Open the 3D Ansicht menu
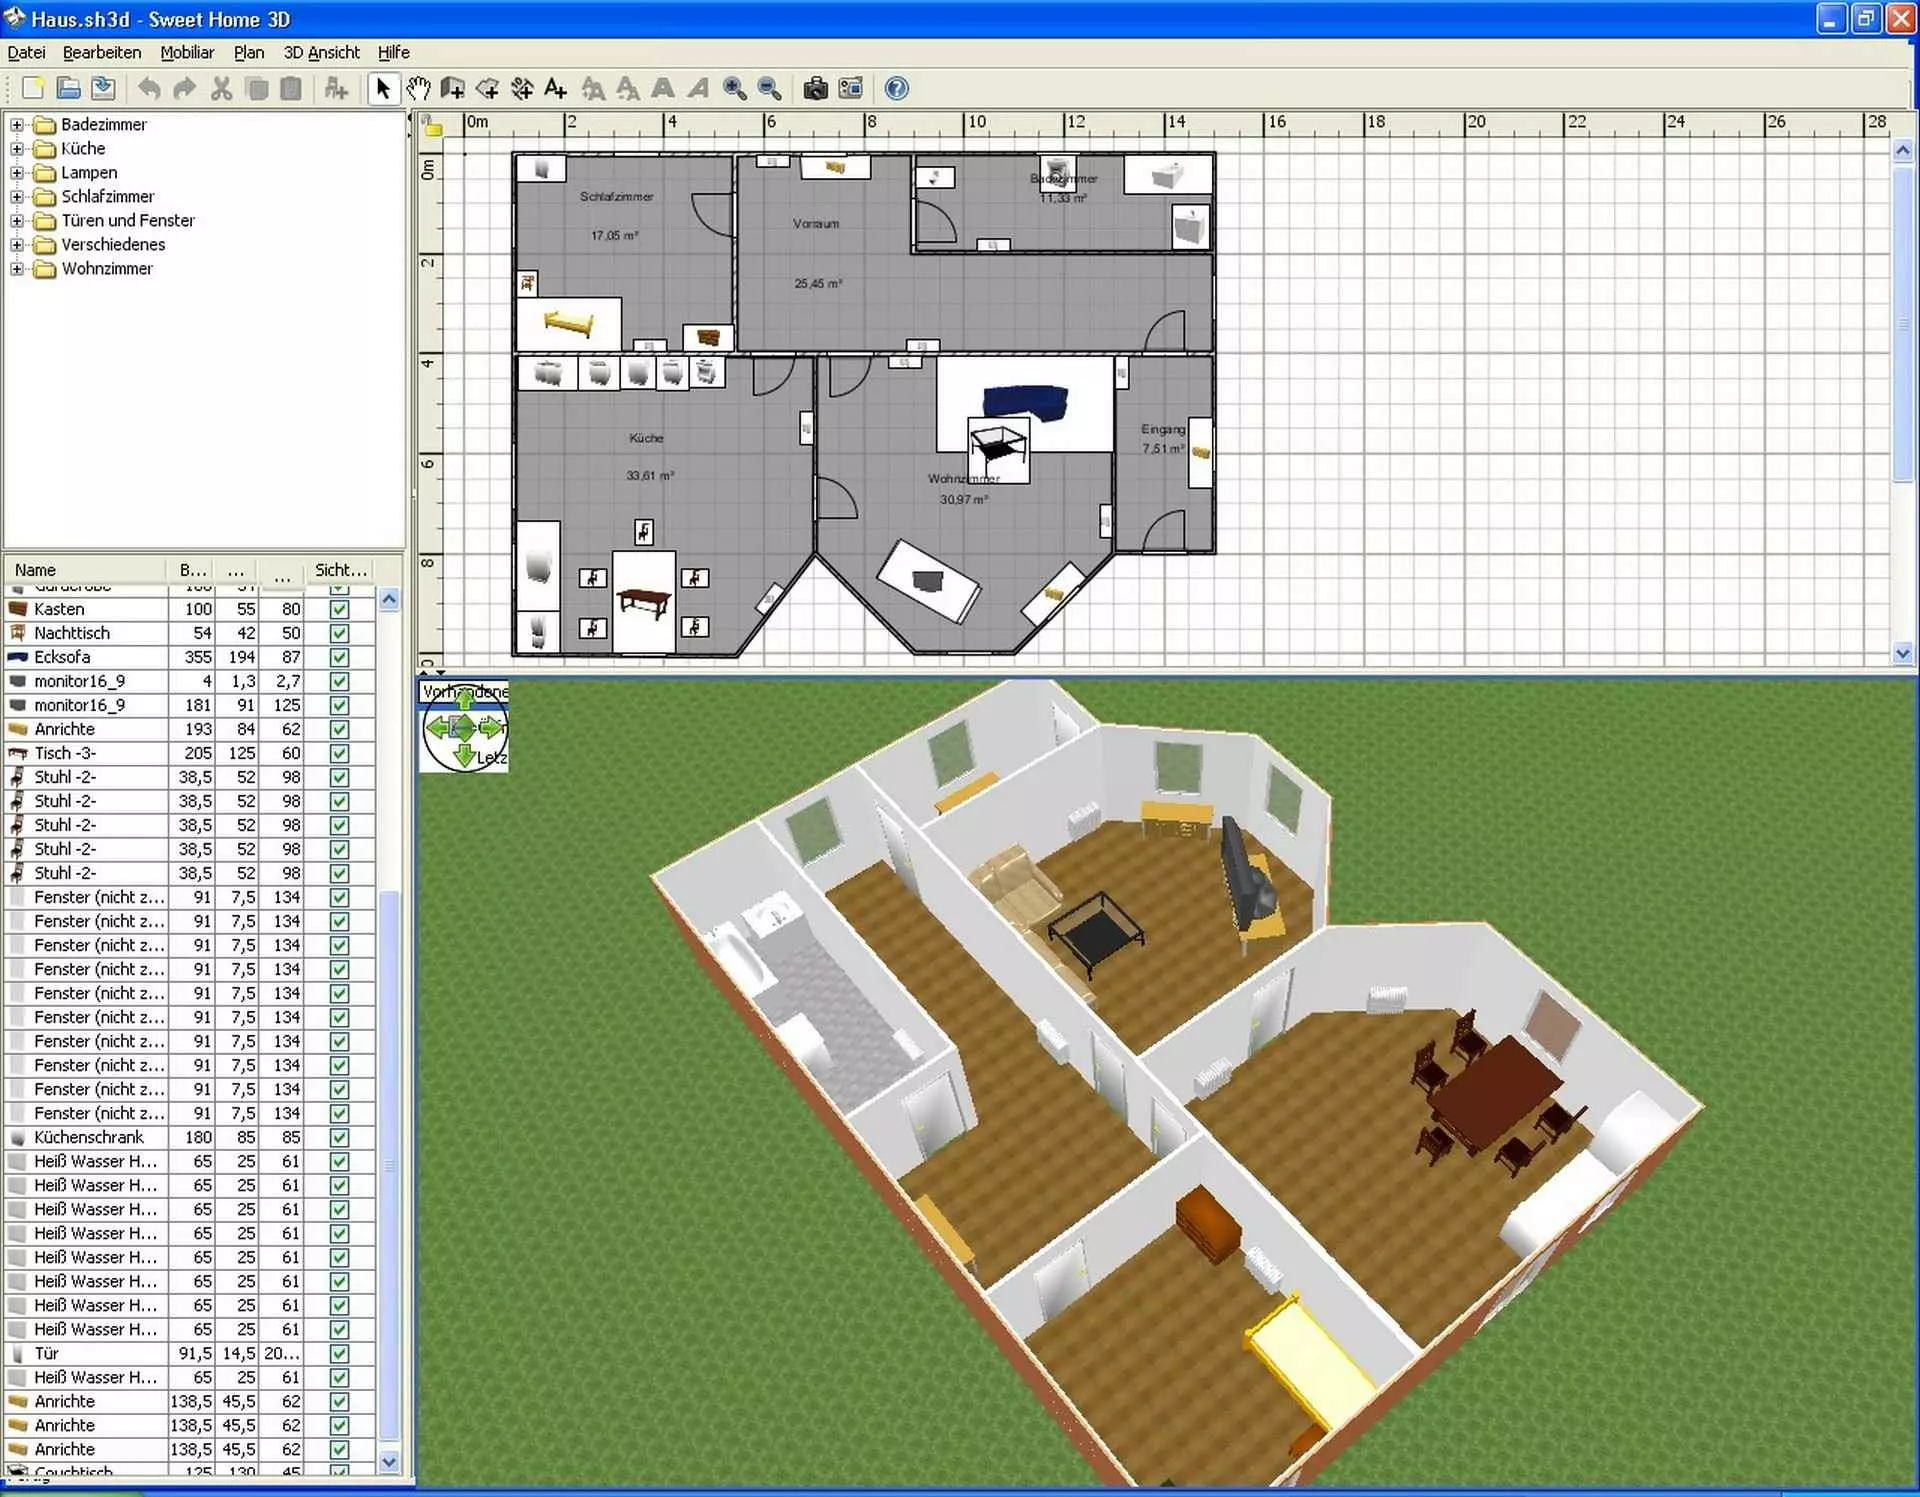This screenshot has height=1497, width=1920. click(321, 52)
